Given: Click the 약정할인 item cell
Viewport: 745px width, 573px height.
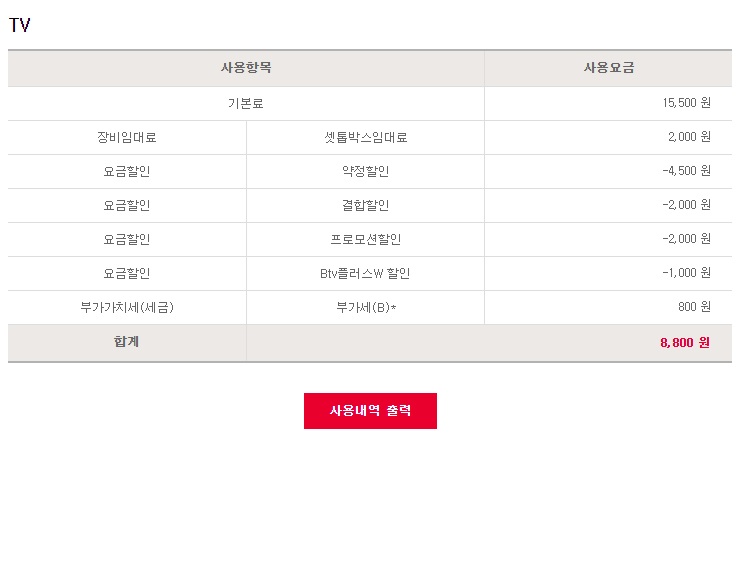Looking at the screenshot, I should (x=365, y=172).
